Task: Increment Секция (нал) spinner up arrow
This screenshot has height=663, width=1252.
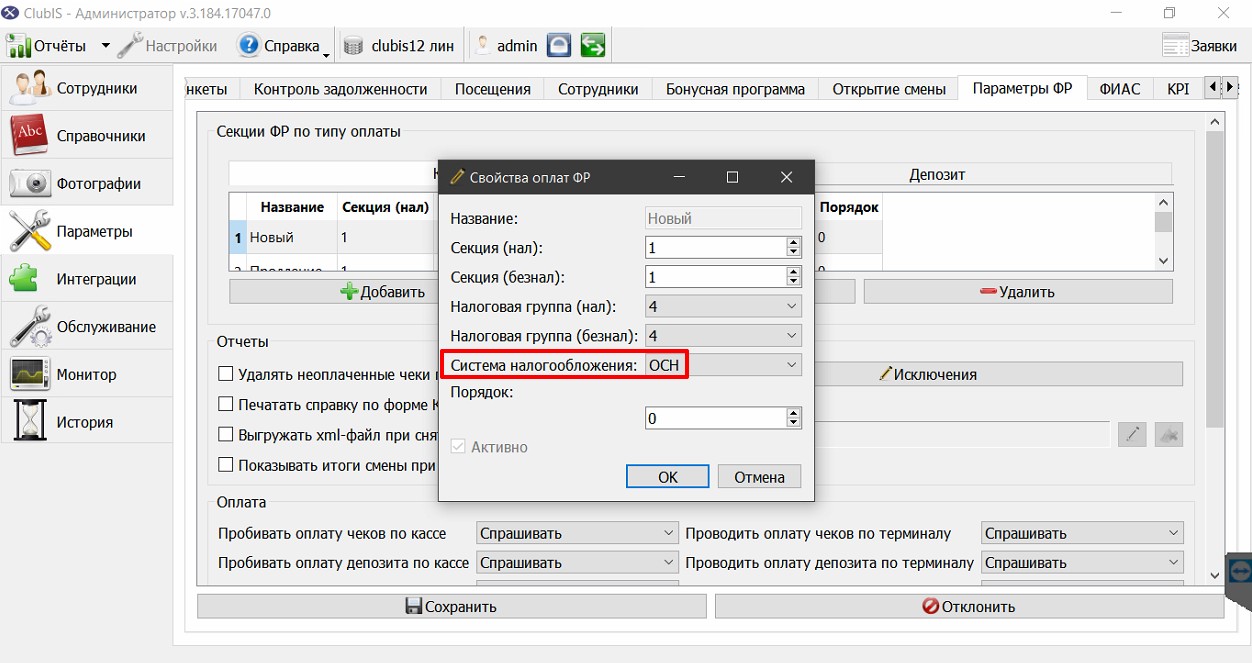Action: point(794,242)
